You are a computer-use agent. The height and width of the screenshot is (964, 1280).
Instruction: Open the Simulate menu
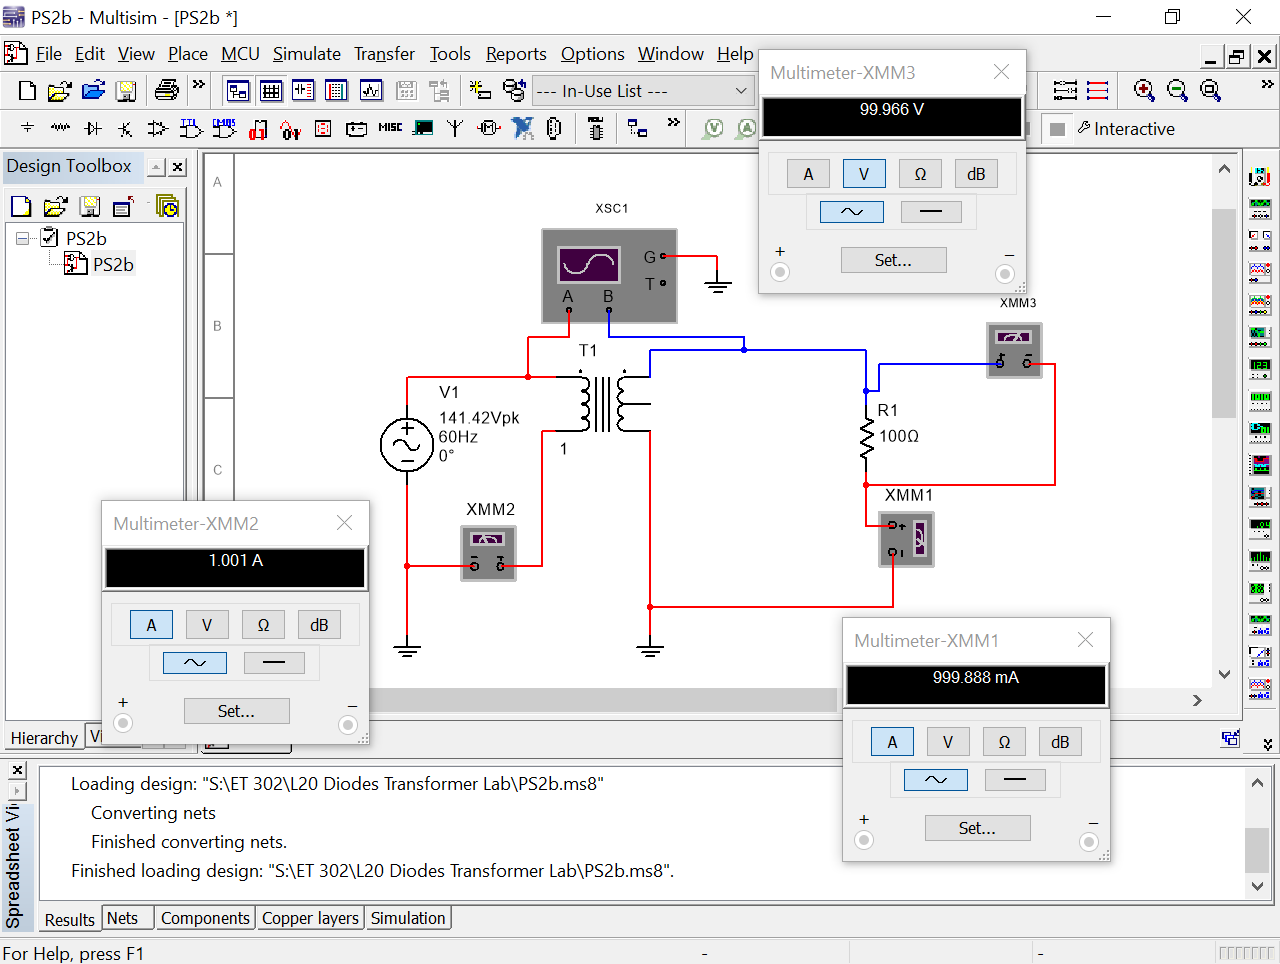306,54
